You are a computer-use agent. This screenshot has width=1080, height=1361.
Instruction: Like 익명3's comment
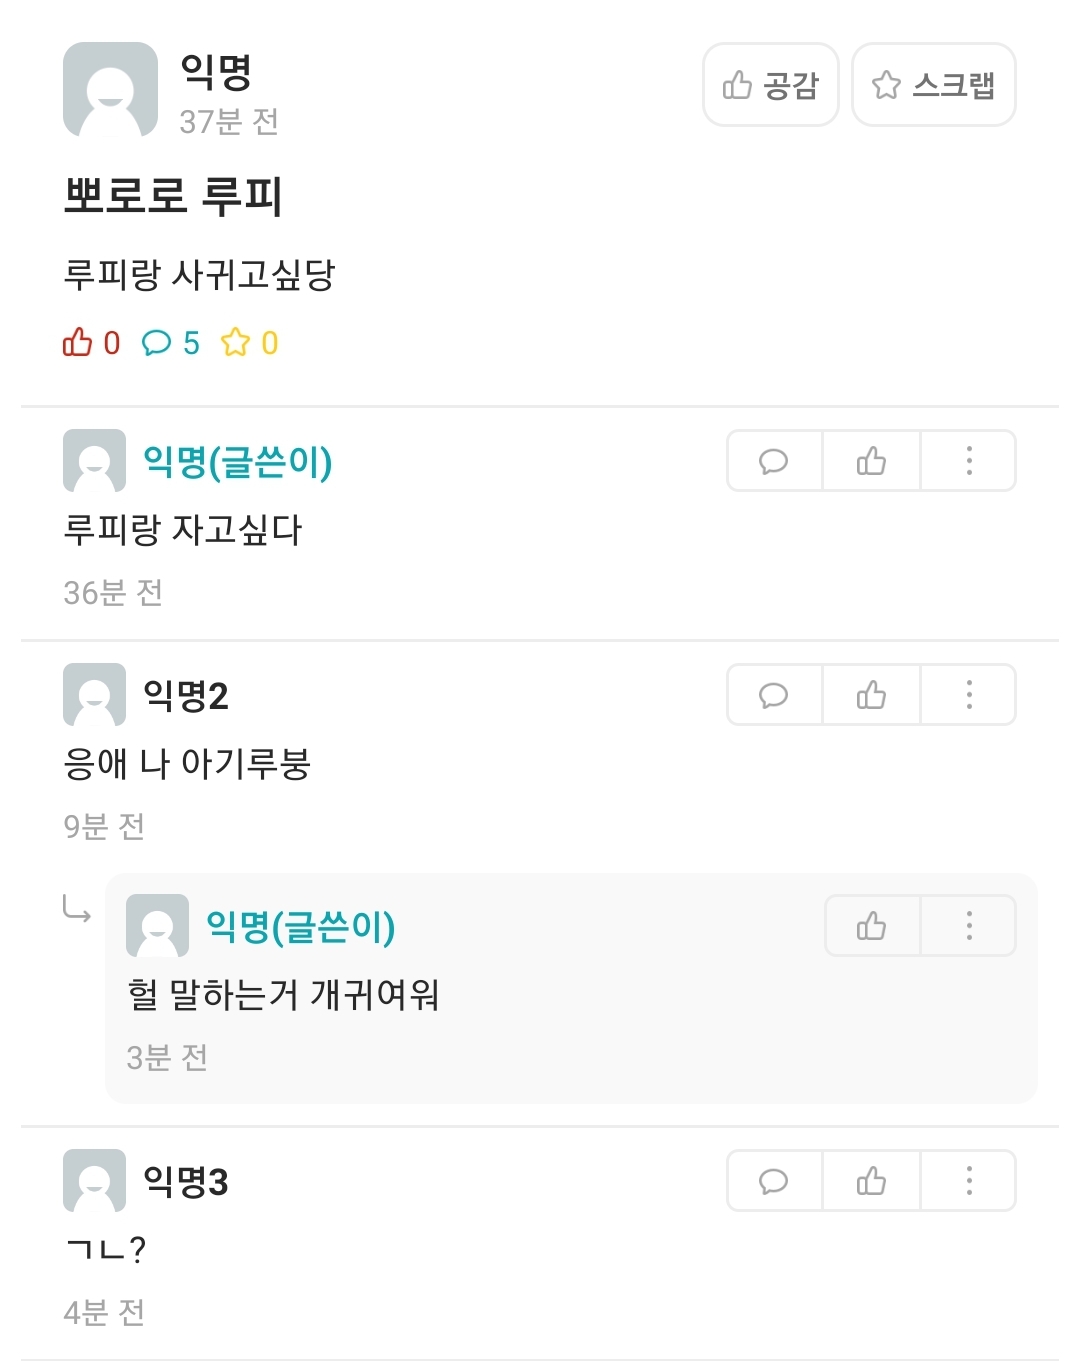pos(871,1181)
